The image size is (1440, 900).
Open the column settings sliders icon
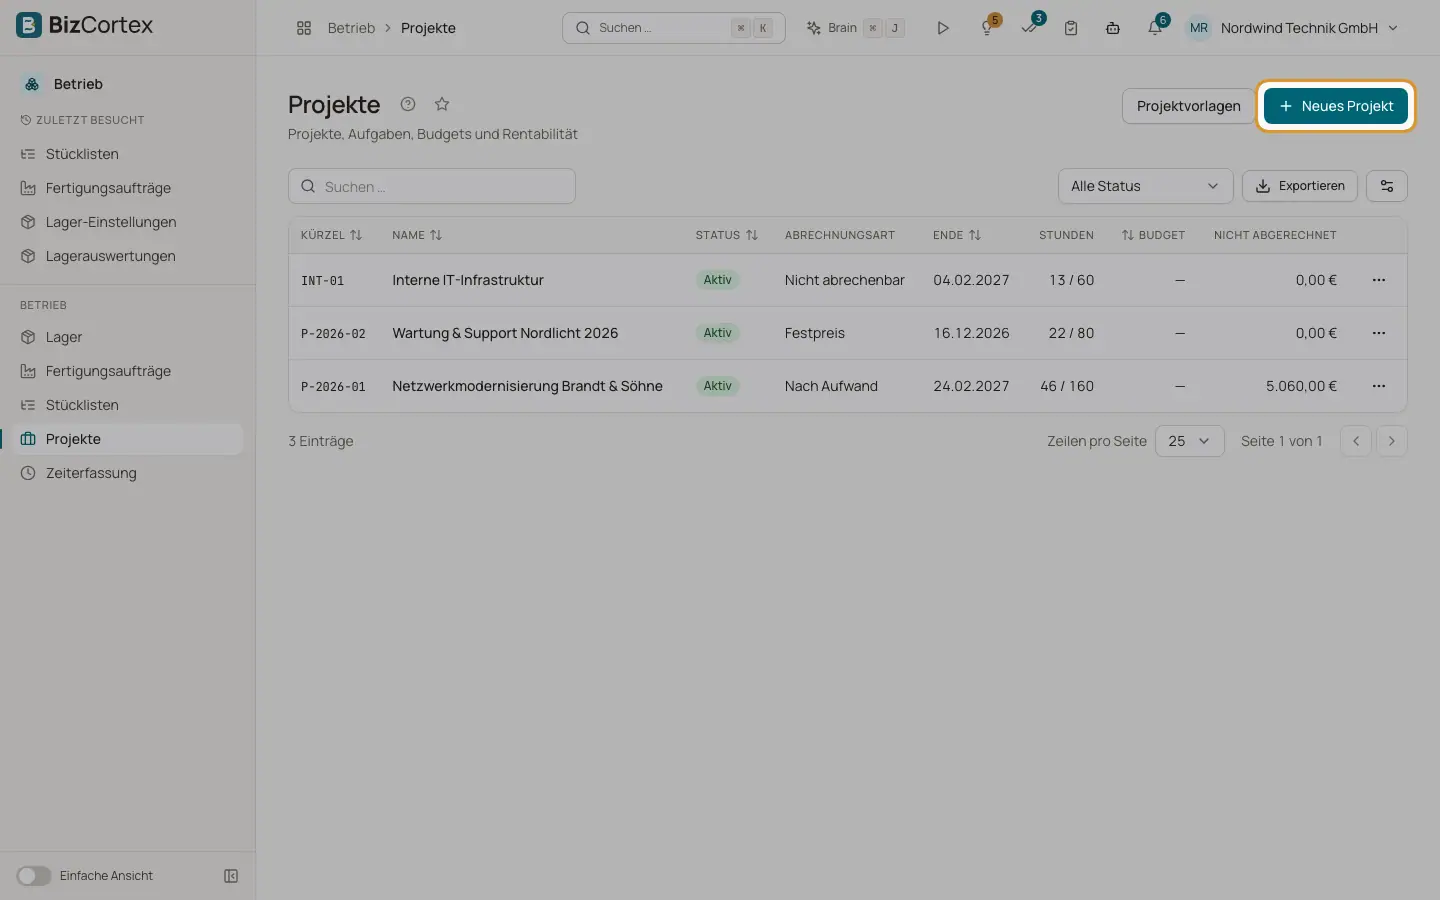1387,186
